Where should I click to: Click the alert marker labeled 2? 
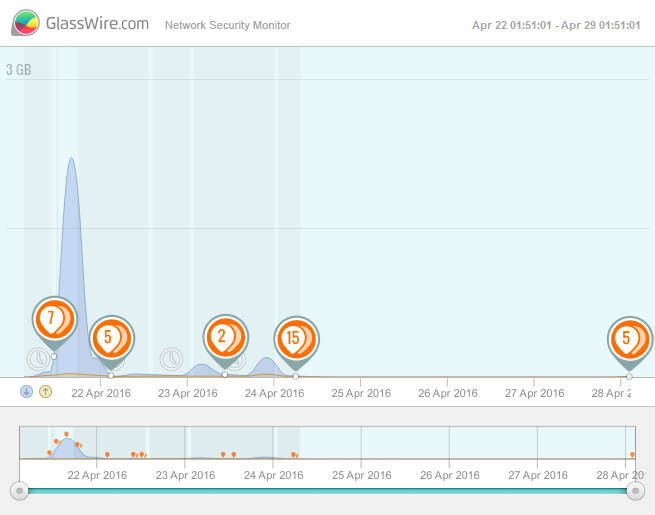pyautogui.click(x=224, y=337)
